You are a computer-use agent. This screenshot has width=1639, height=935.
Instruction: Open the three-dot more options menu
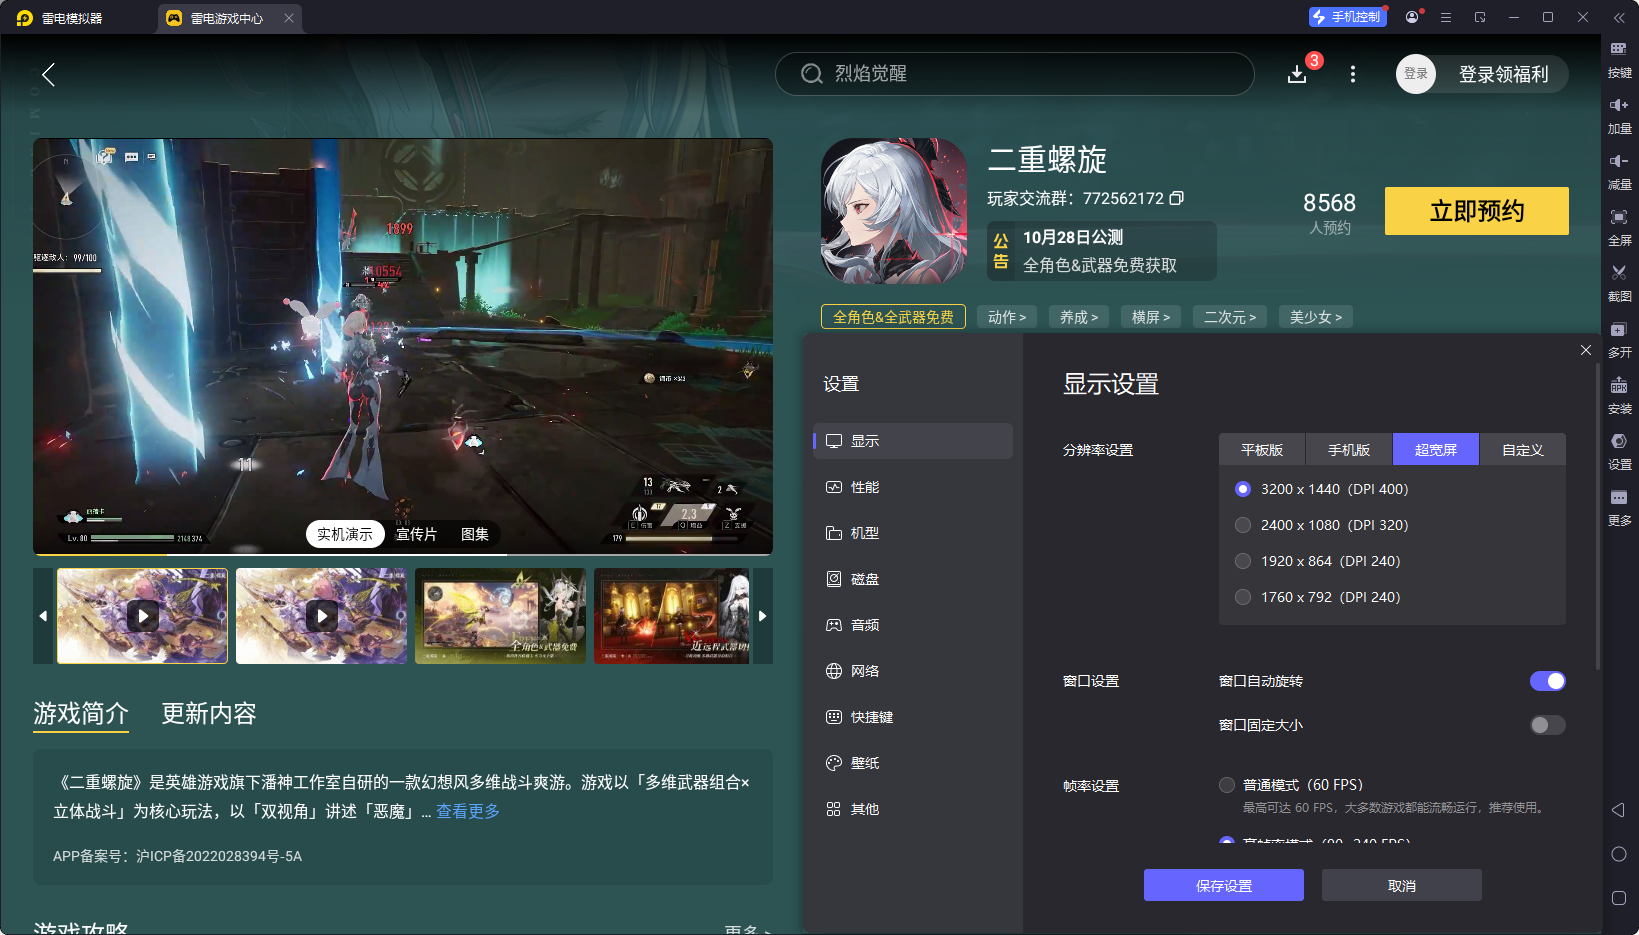(x=1352, y=74)
